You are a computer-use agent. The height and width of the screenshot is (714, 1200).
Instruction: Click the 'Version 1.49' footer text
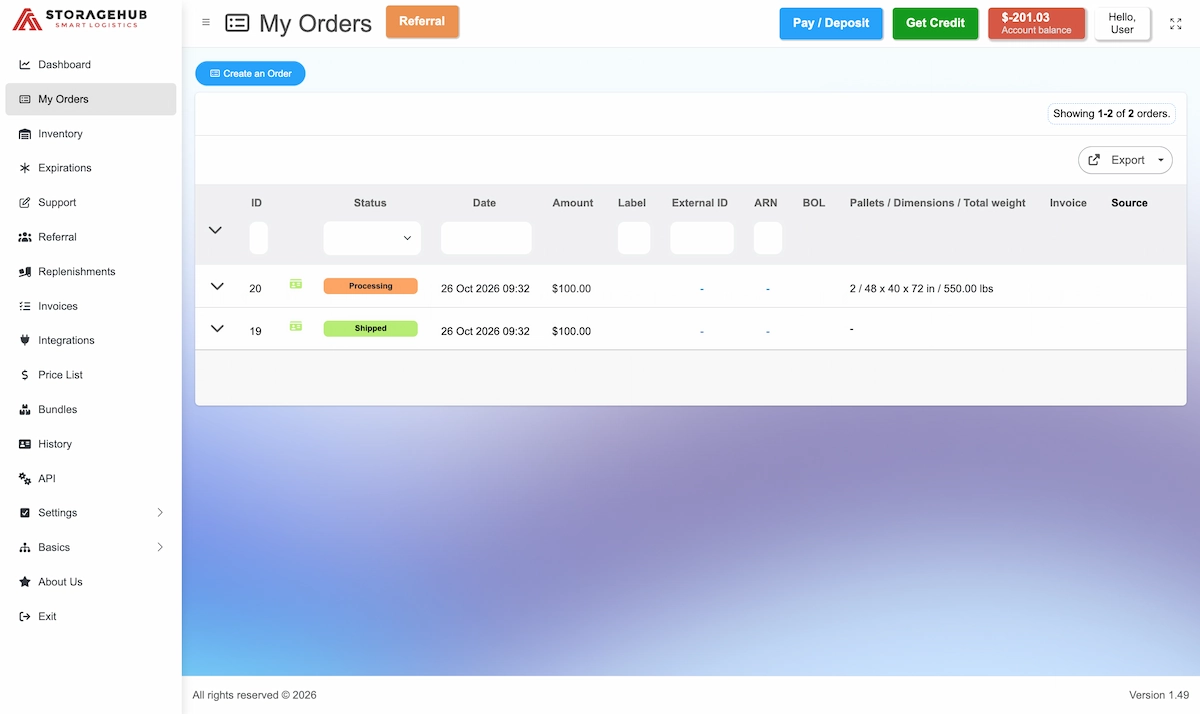coord(1158,695)
